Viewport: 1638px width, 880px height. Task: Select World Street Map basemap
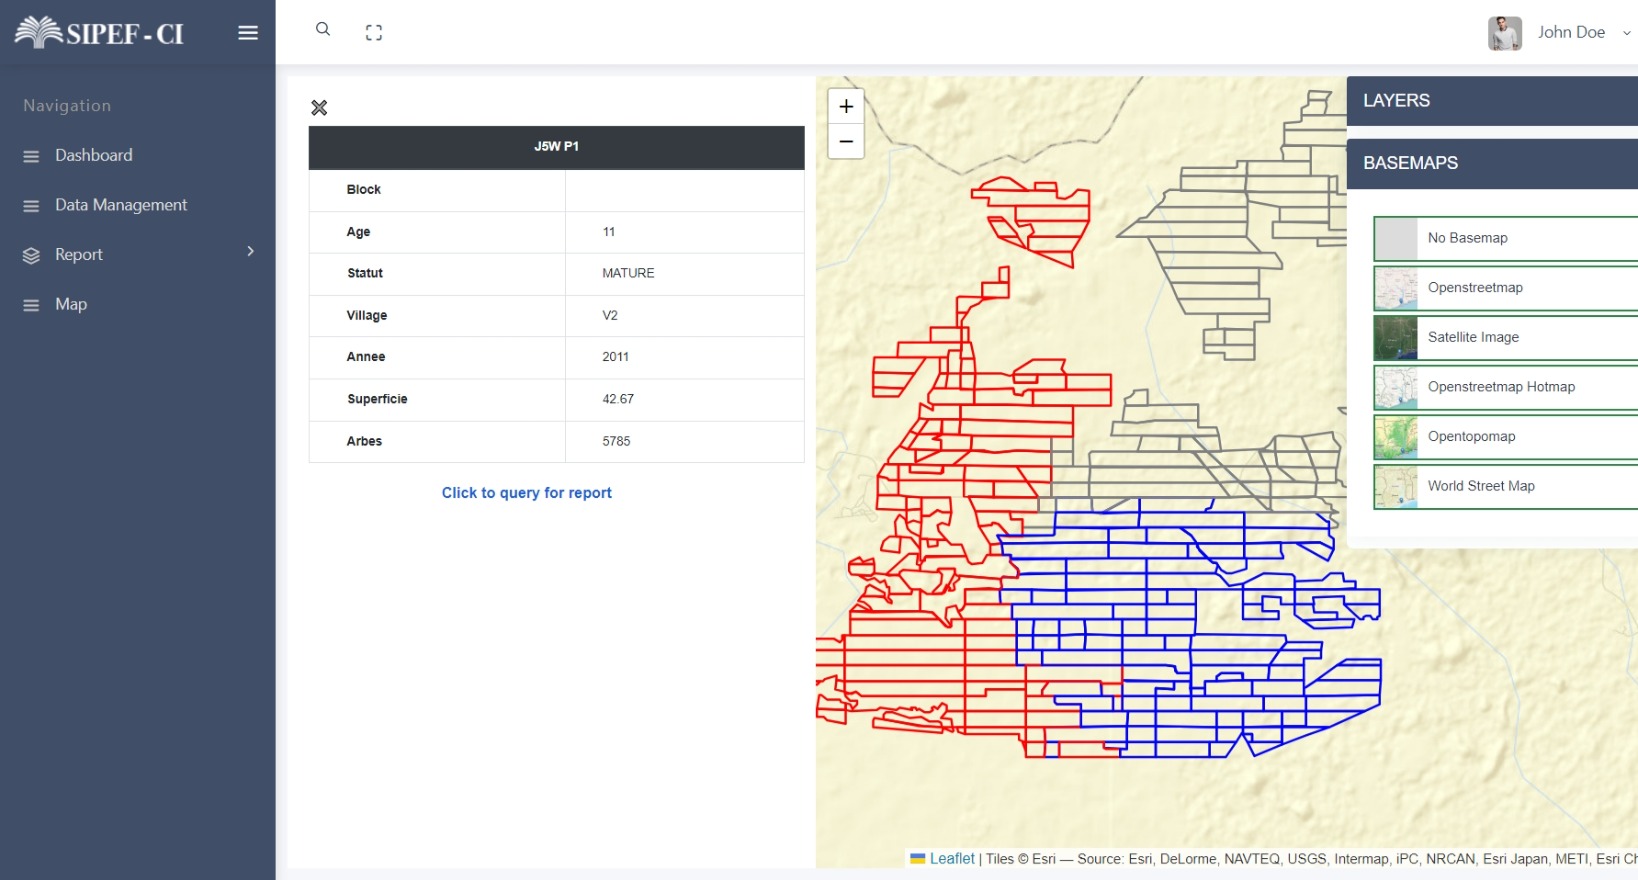click(1505, 486)
